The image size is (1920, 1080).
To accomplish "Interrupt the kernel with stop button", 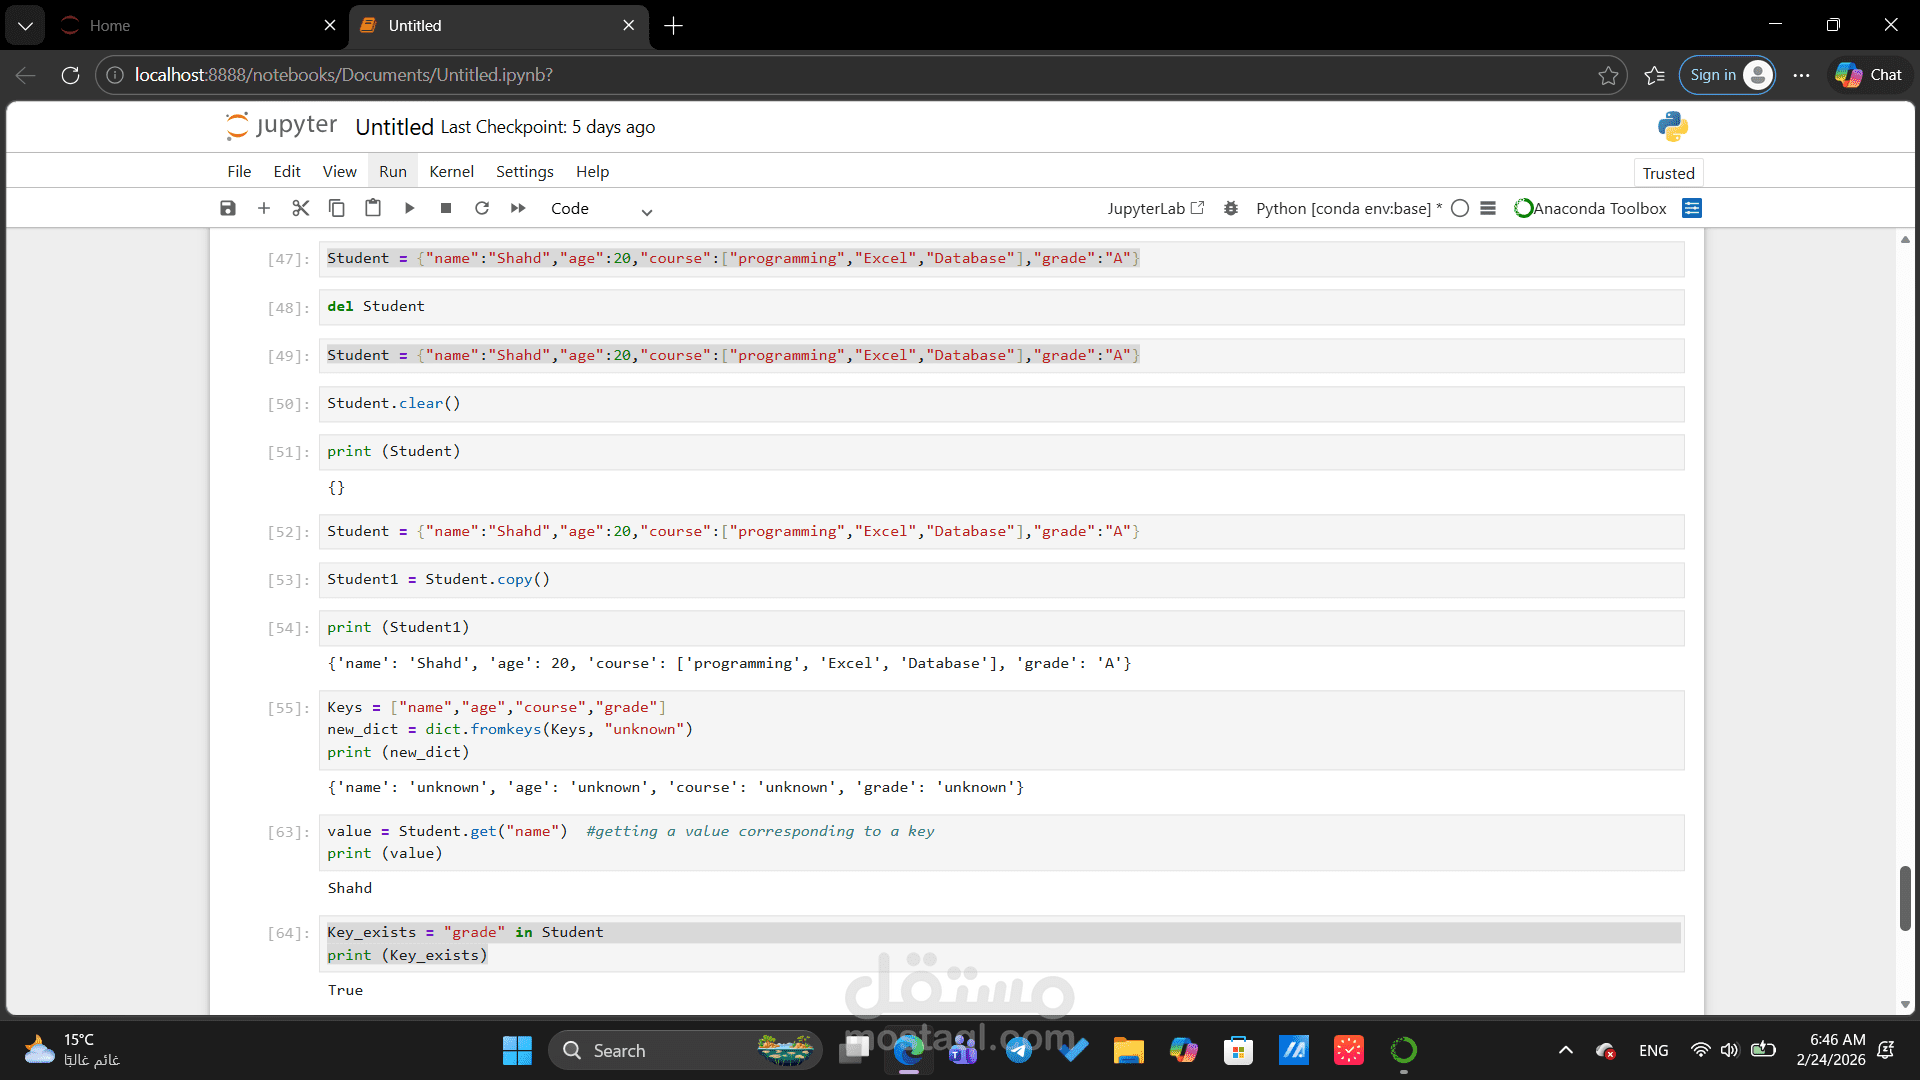I will (446, 208).
